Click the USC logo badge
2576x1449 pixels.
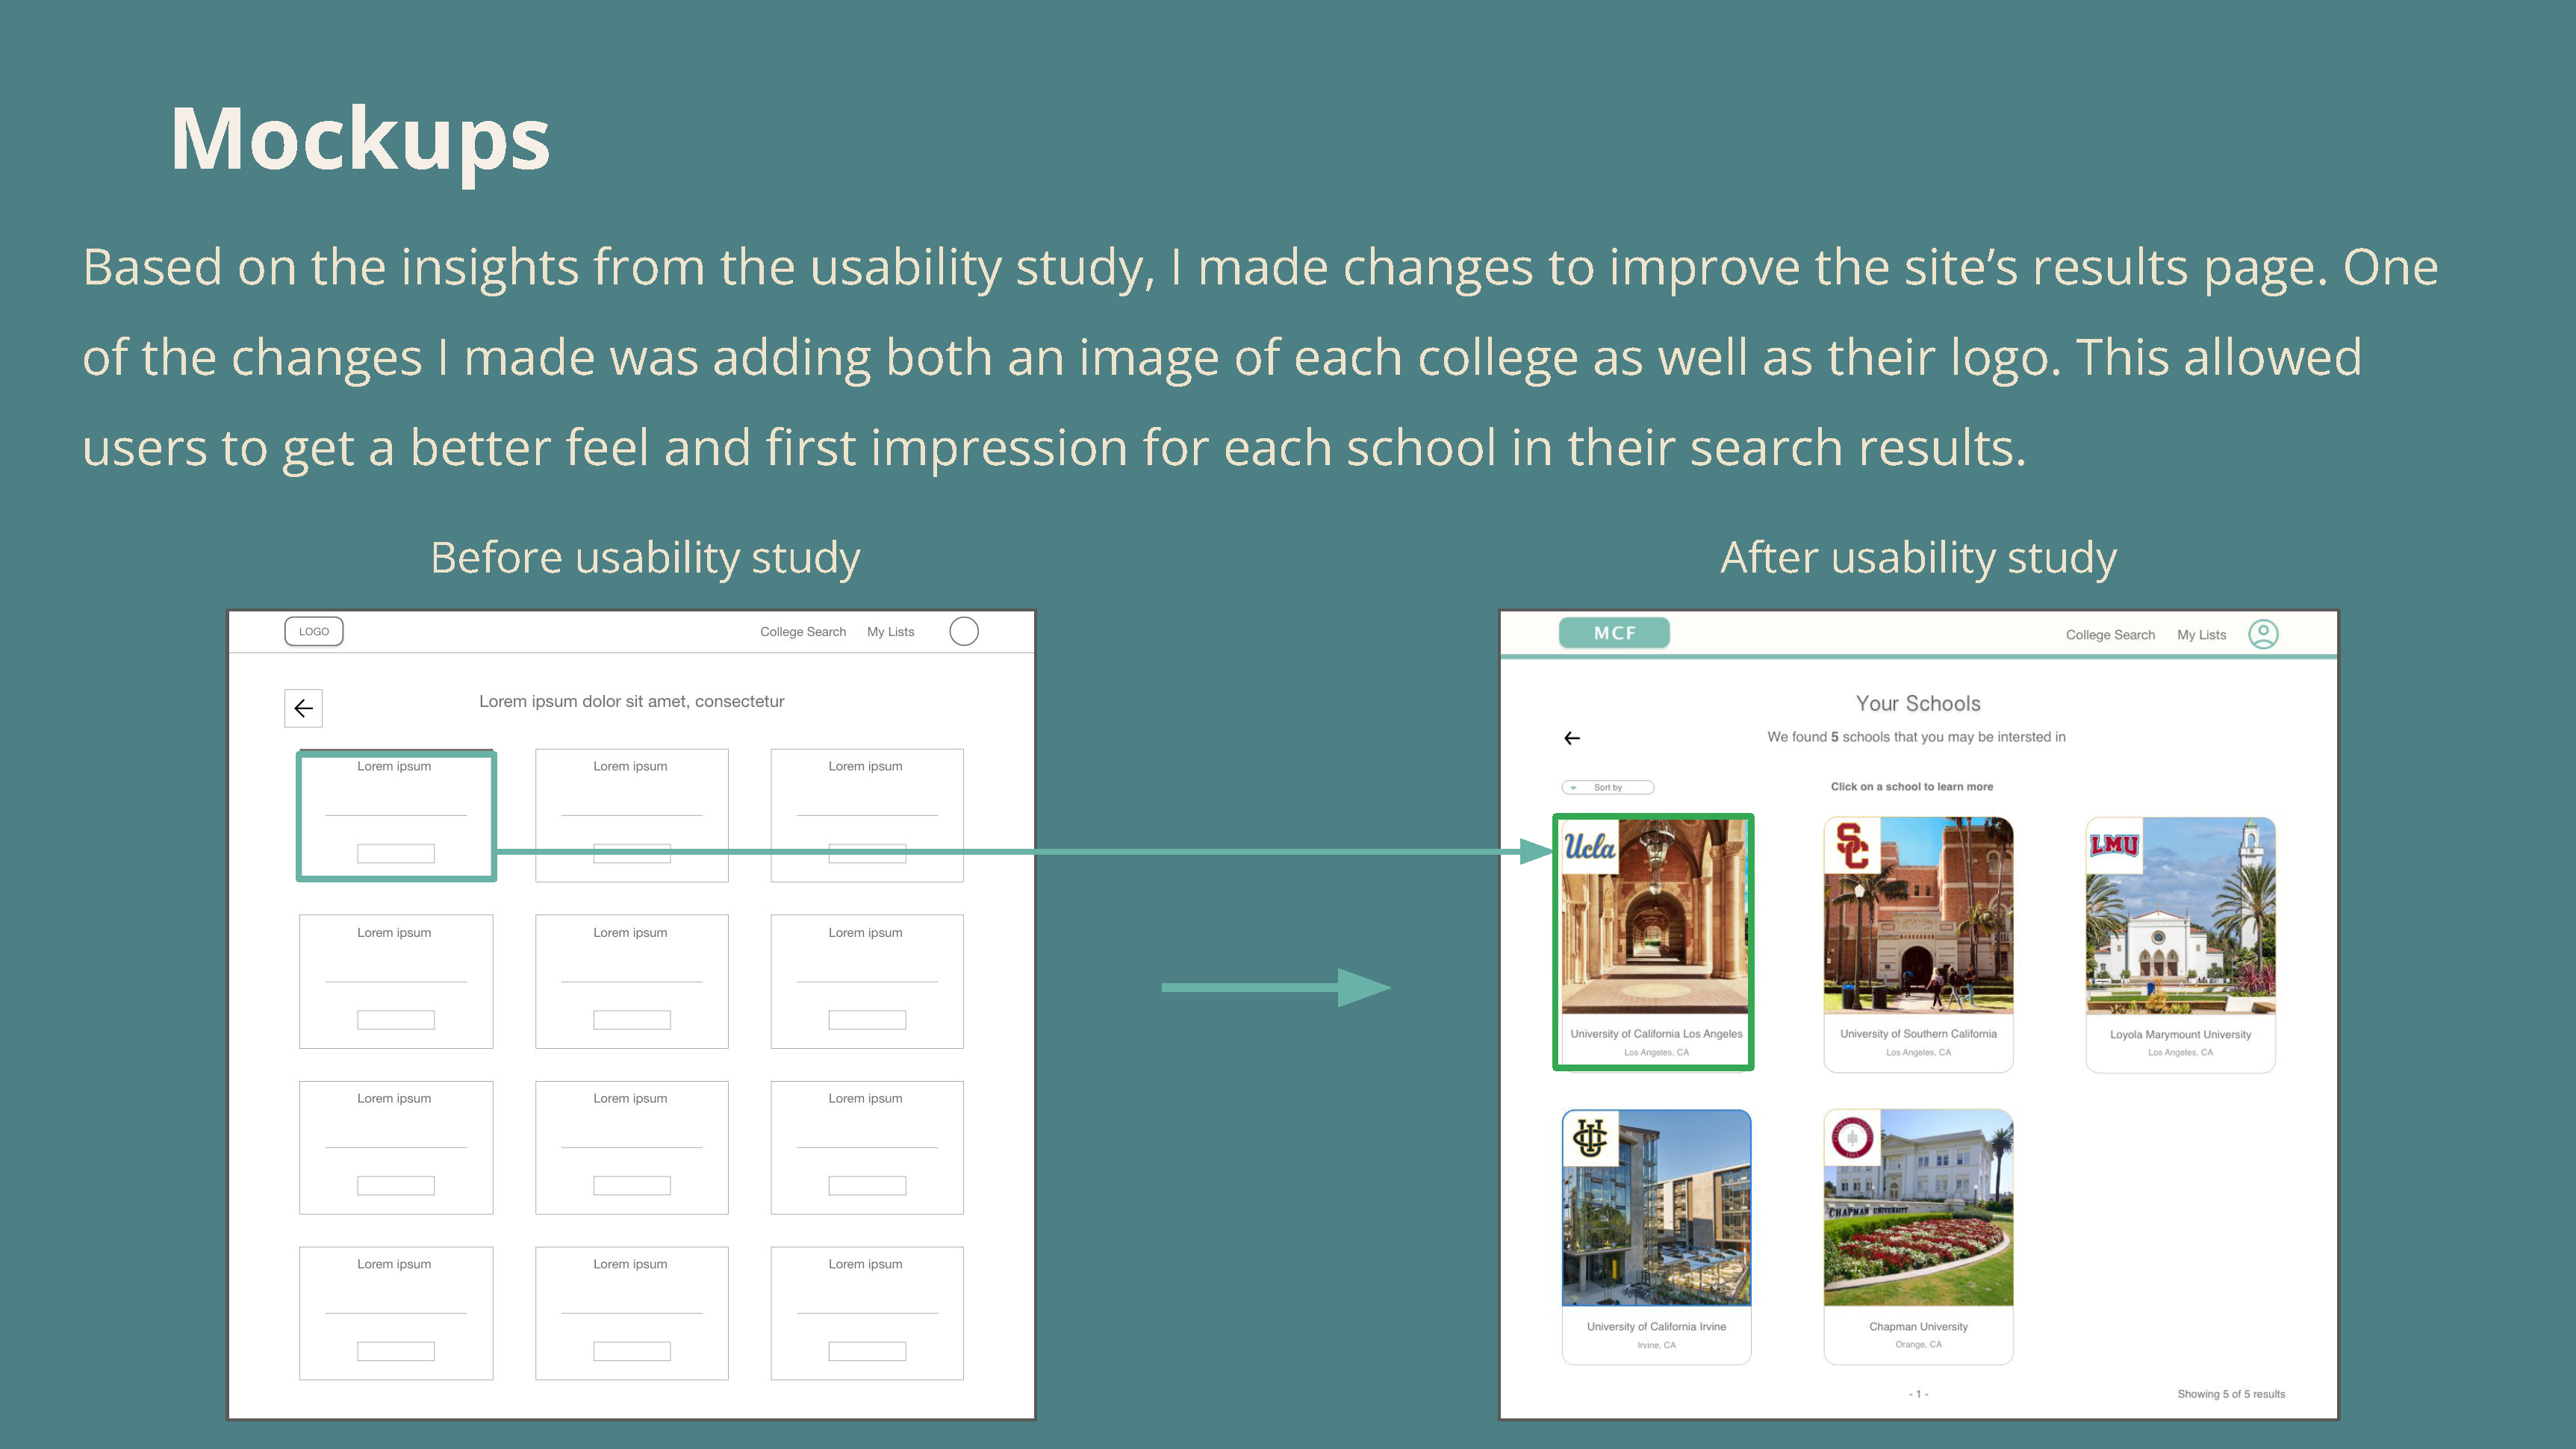click(1852, 846)
